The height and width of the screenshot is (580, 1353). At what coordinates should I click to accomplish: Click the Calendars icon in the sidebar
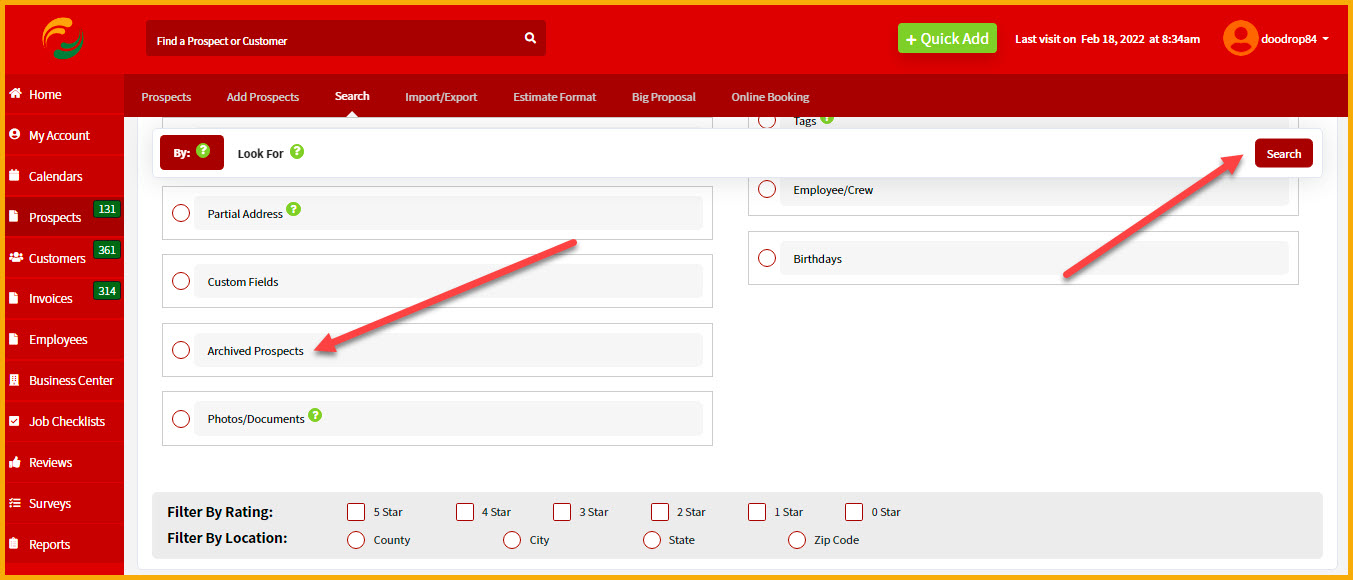[15, 175]
